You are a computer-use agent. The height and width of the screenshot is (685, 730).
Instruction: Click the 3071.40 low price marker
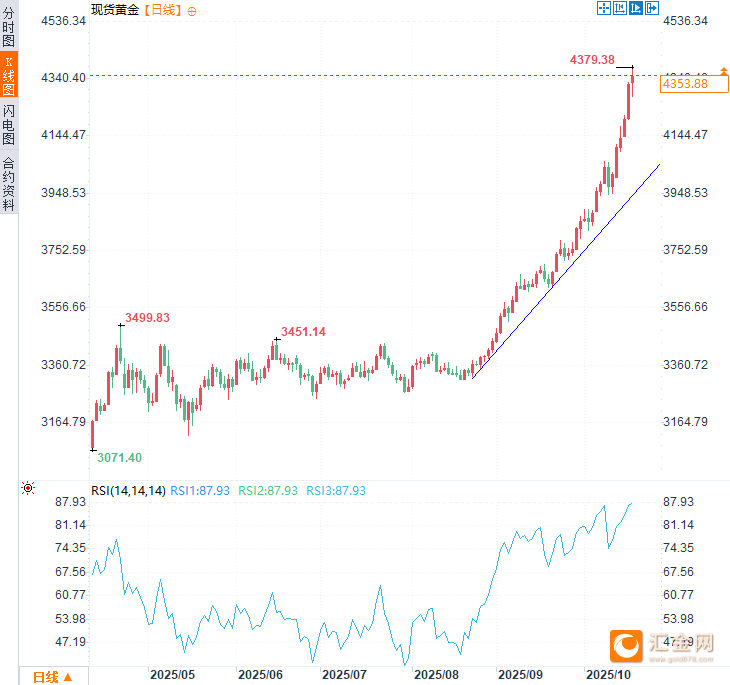[x=120, y=457]
